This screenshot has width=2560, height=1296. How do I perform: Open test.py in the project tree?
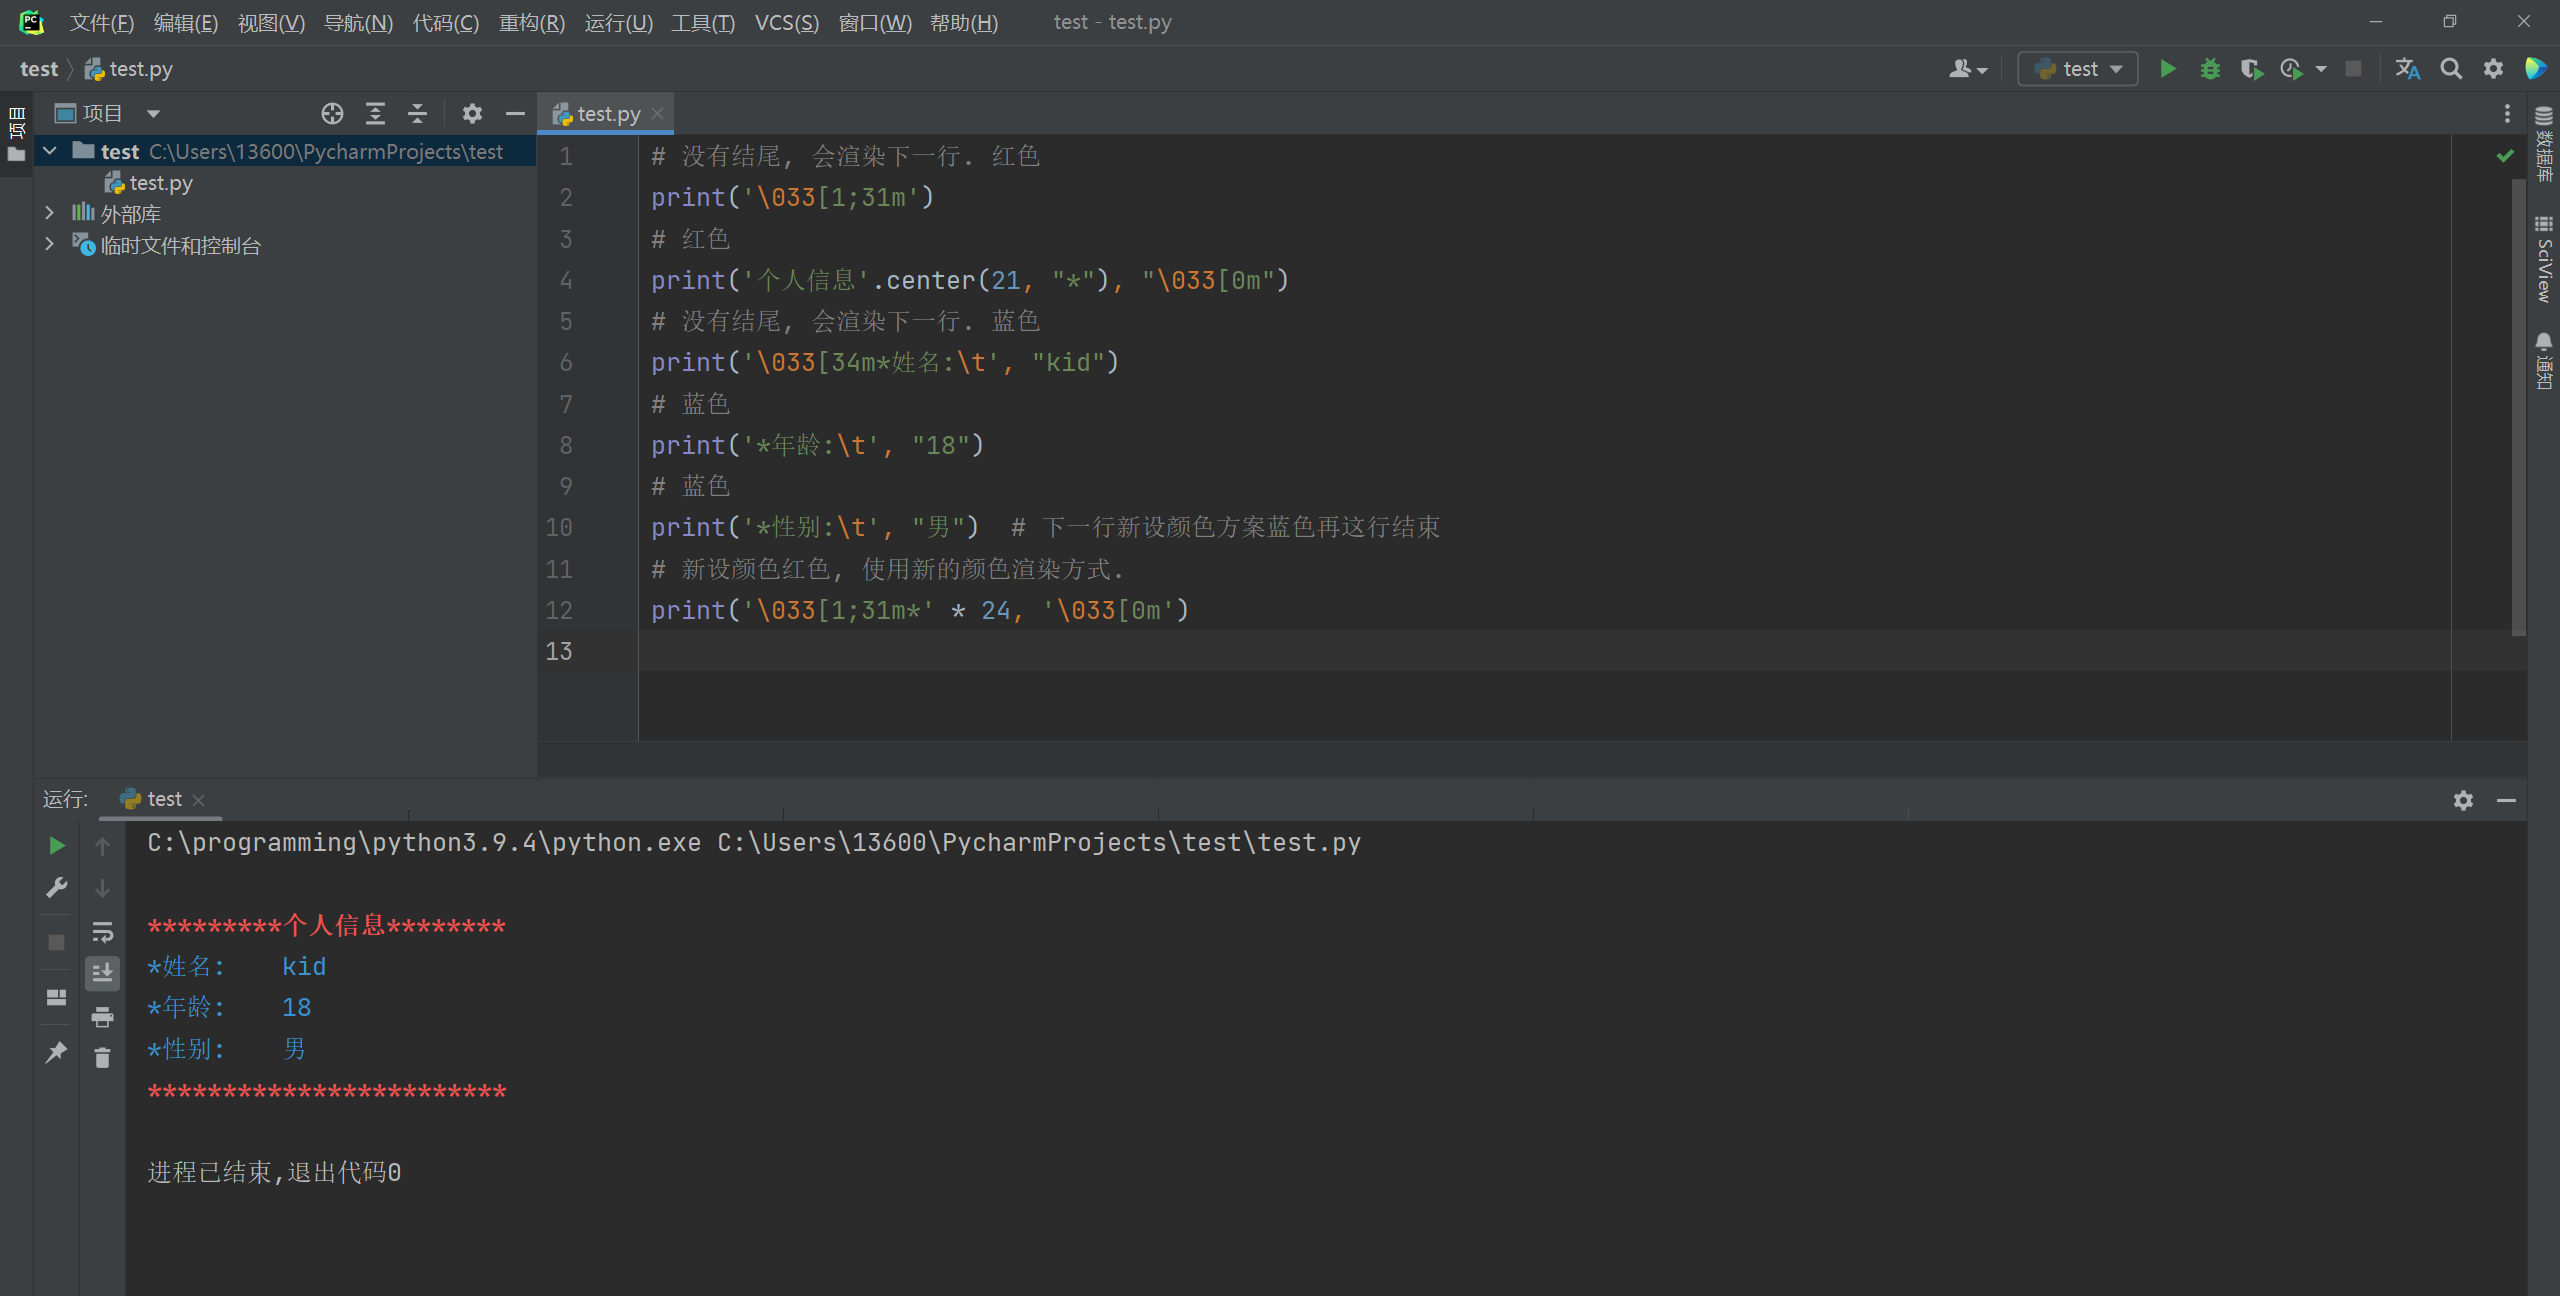click(x=160, y=183)
